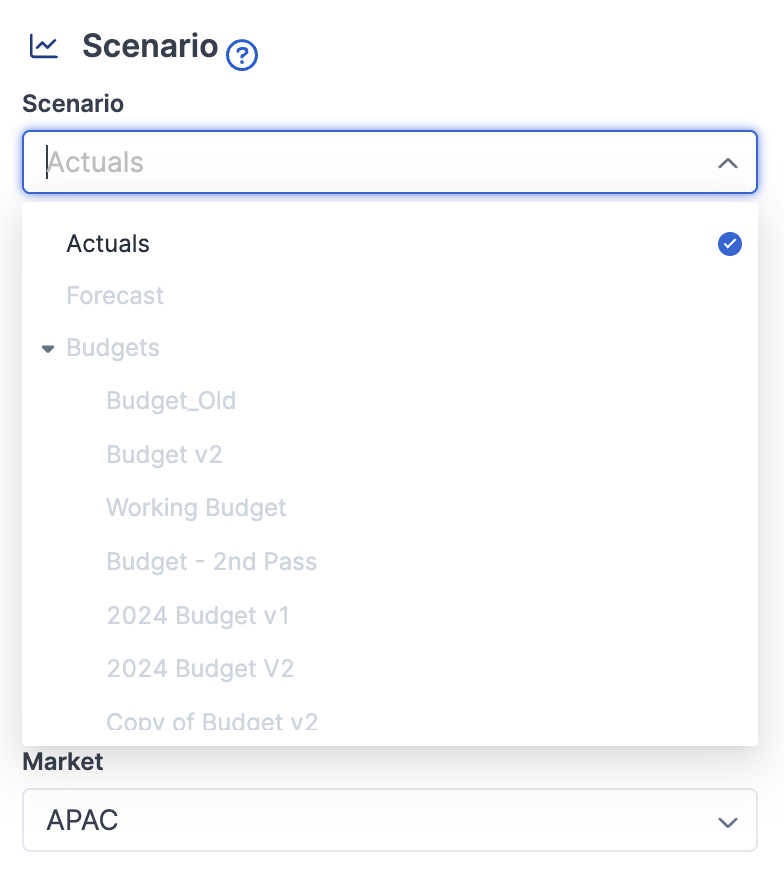Collapse the Scenario dropdown via chevron
The image size is (784, 872).
728,162
